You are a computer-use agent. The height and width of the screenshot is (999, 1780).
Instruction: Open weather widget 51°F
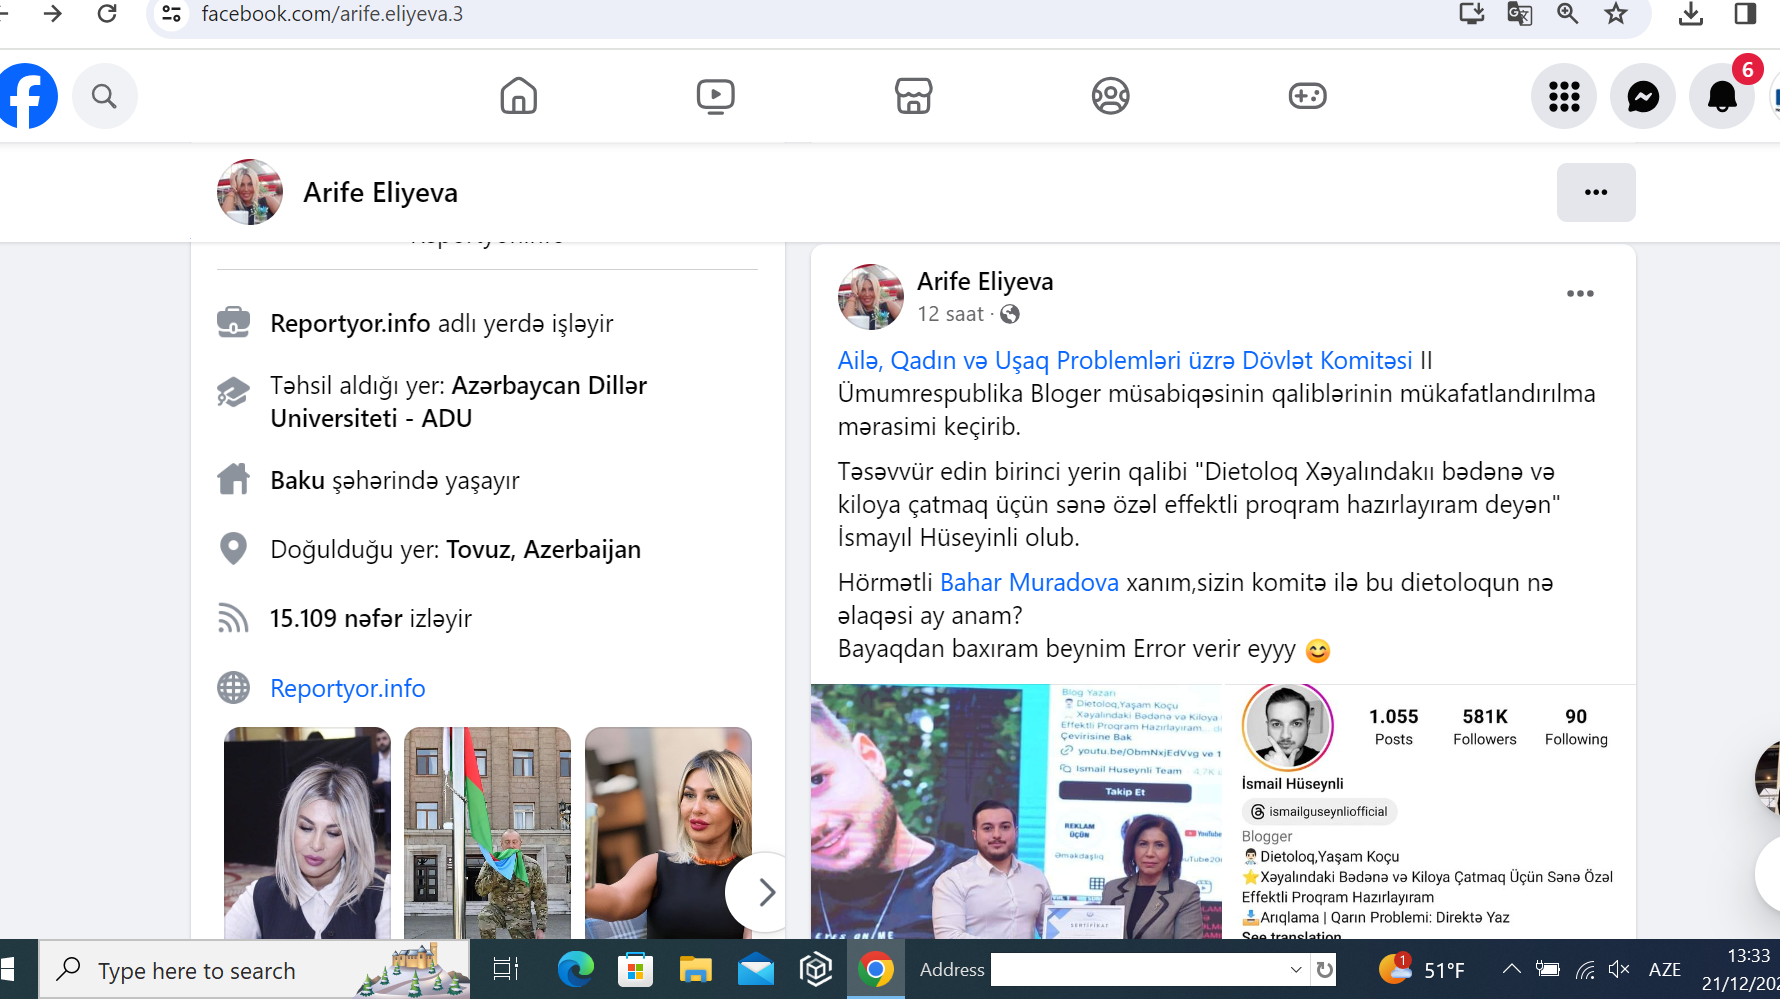click(1421, 970)
